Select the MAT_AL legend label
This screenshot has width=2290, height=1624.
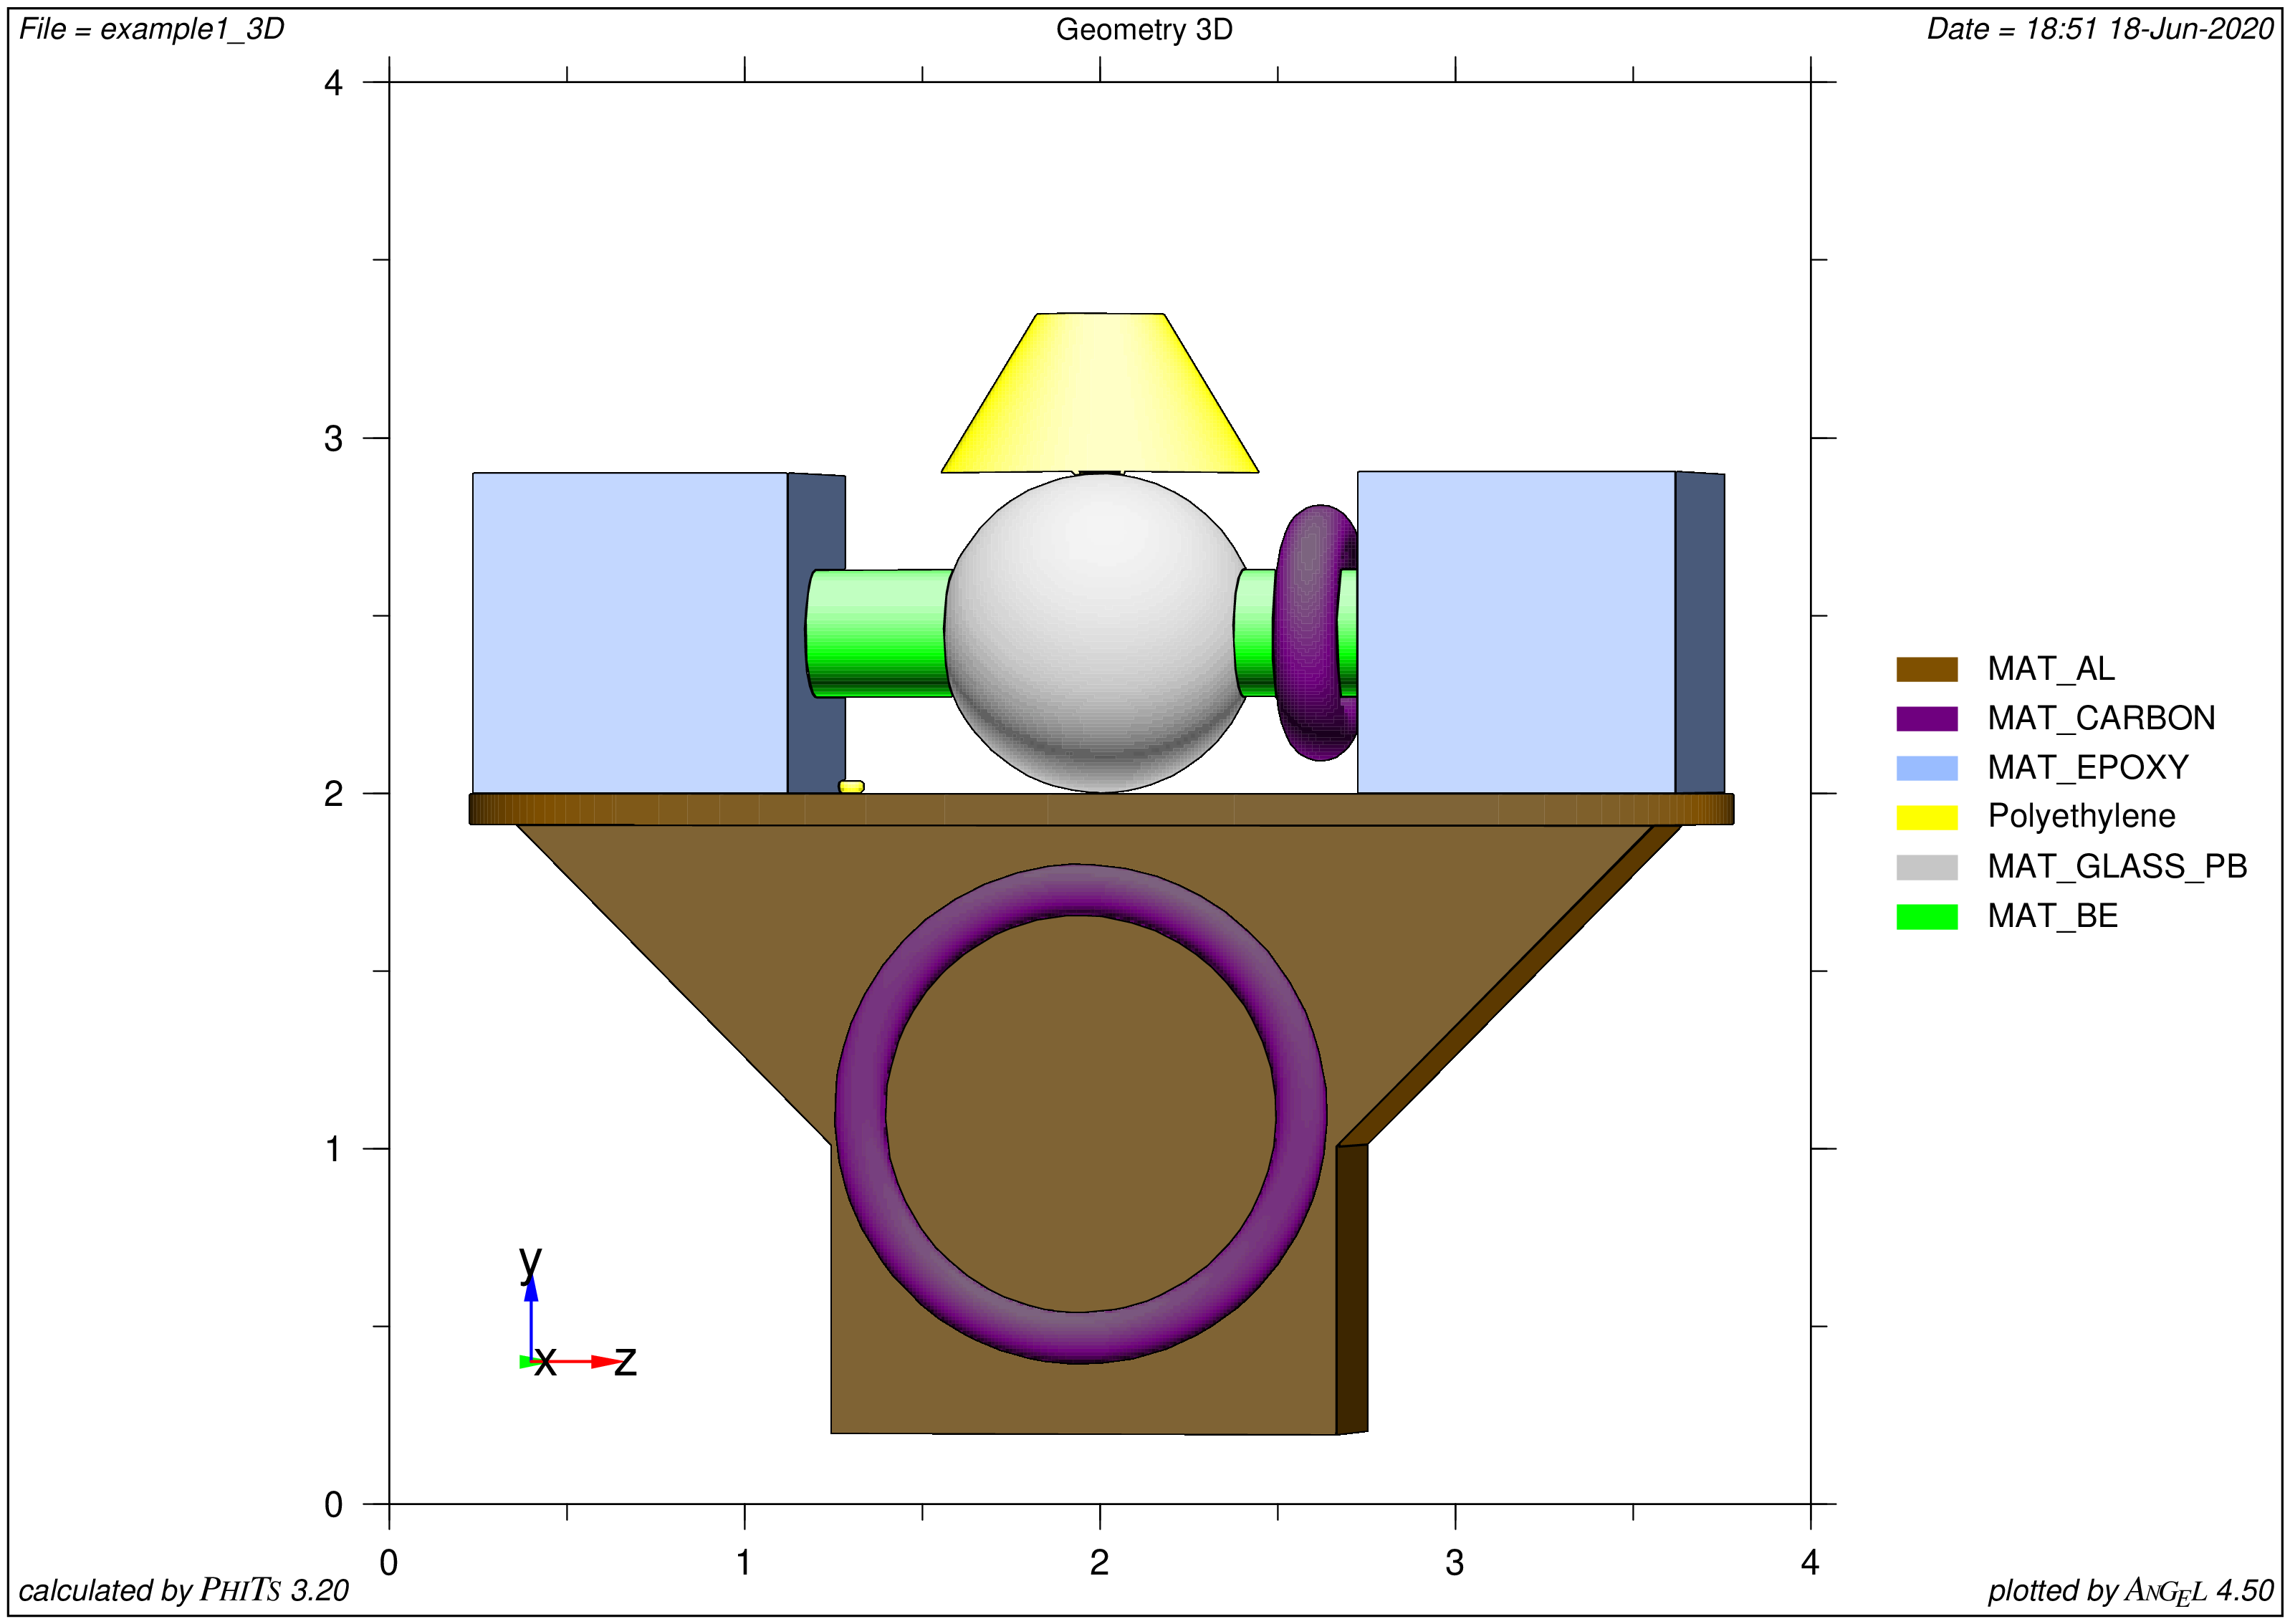2050,669
